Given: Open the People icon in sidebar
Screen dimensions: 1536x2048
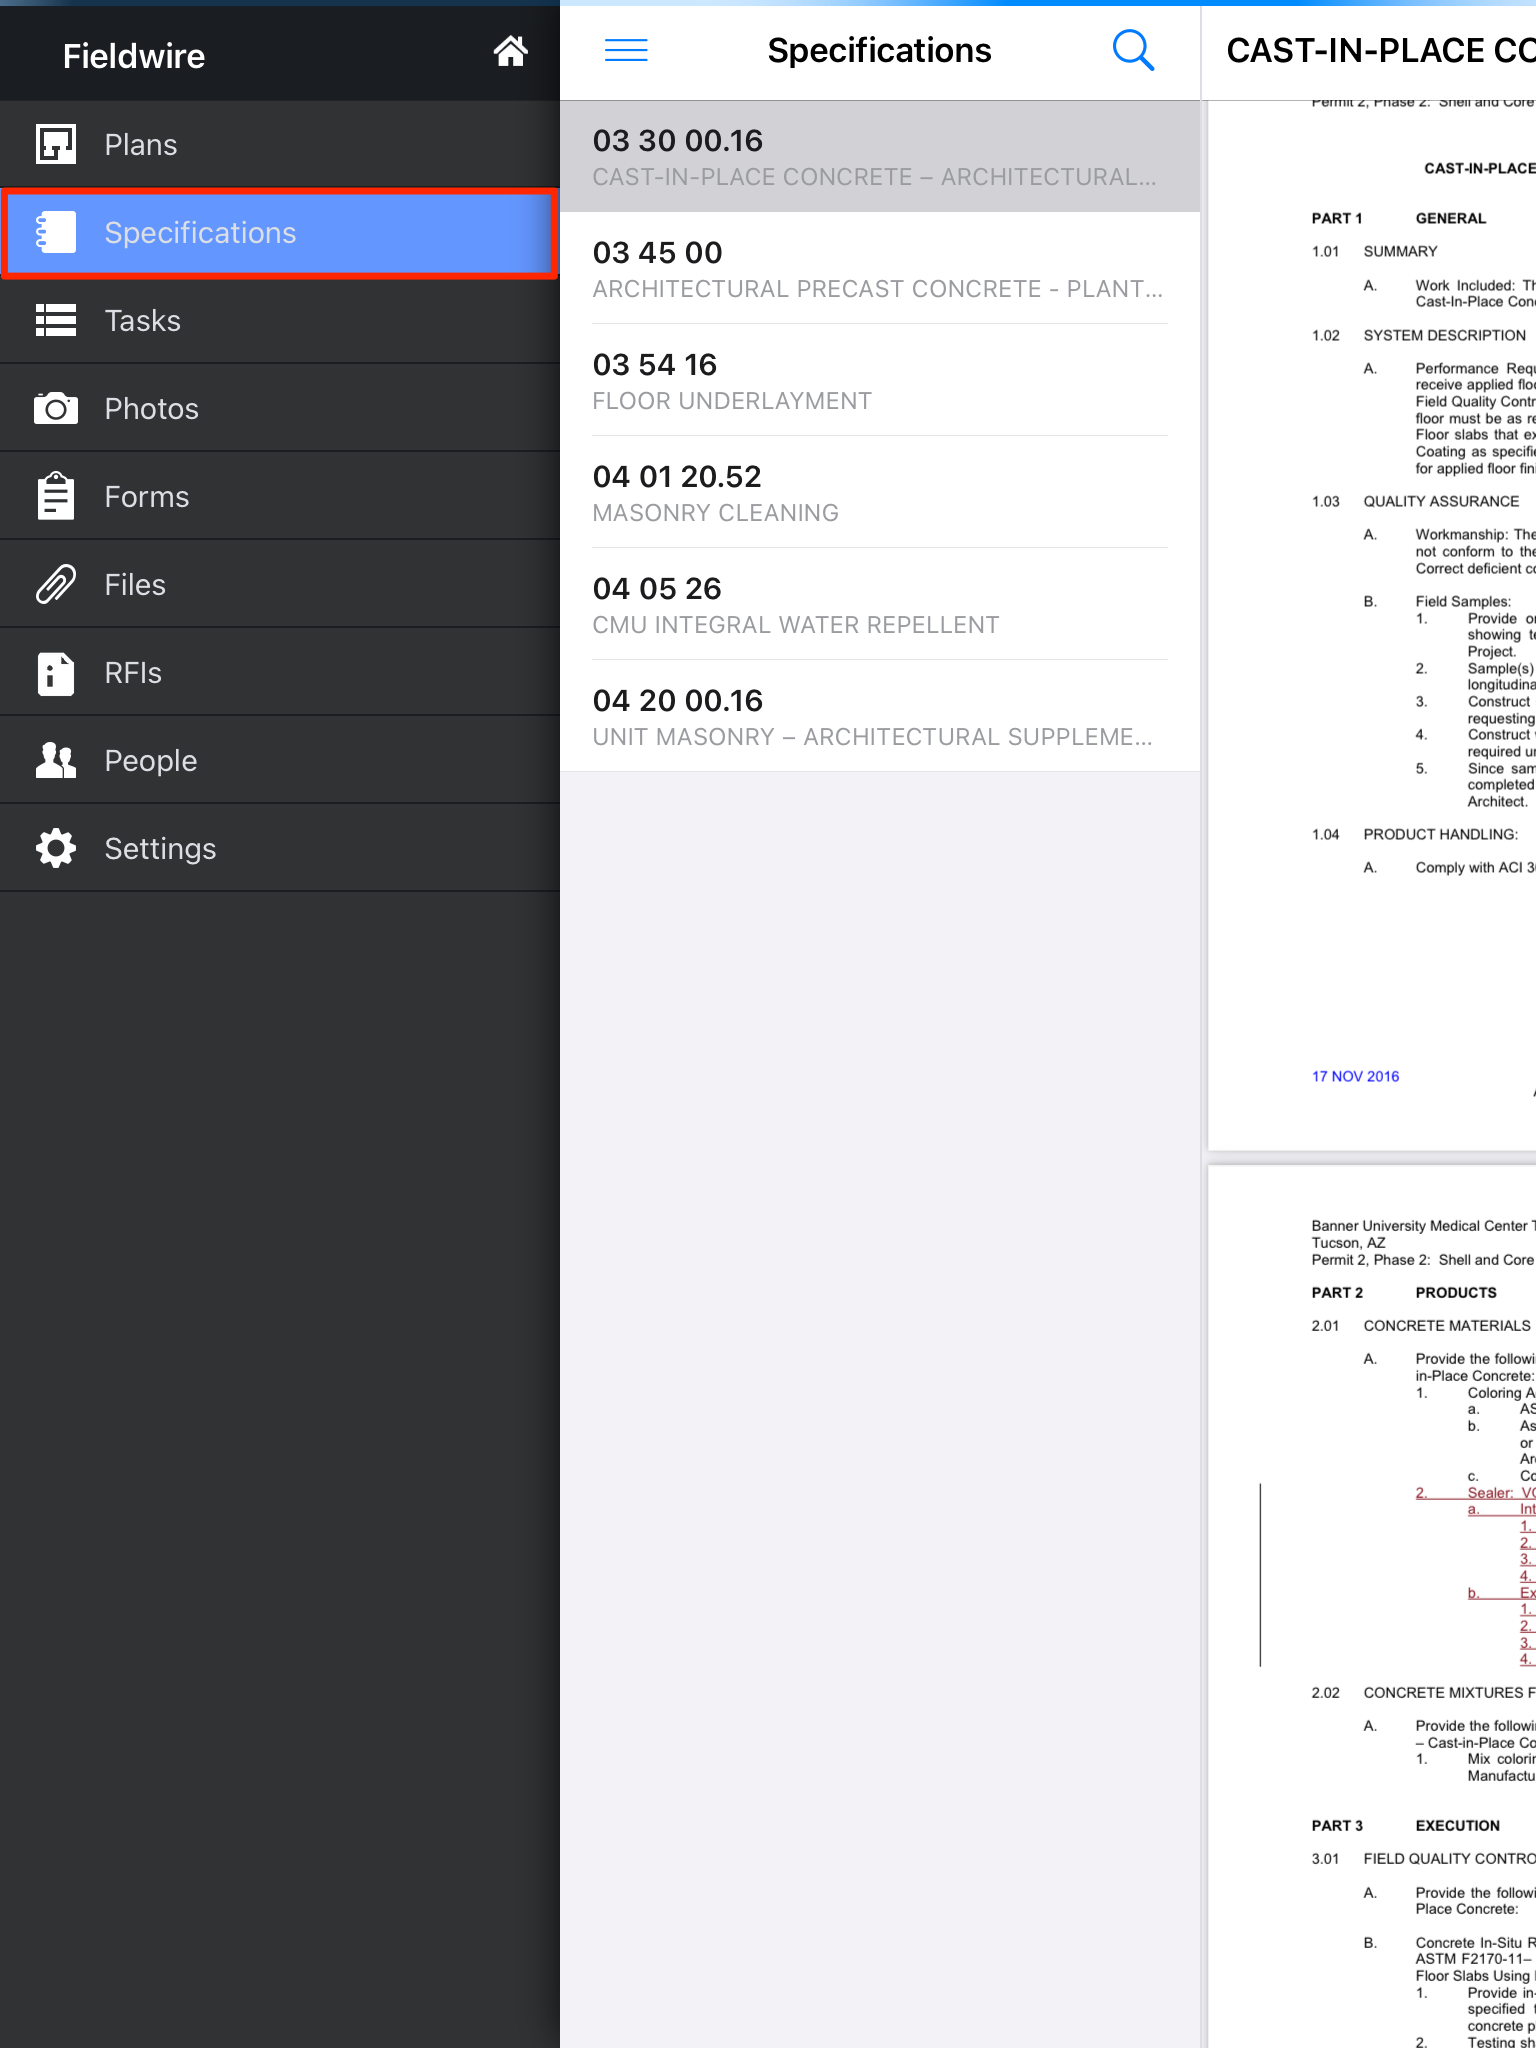Looking at the screenshot, I should pos(56,760).
